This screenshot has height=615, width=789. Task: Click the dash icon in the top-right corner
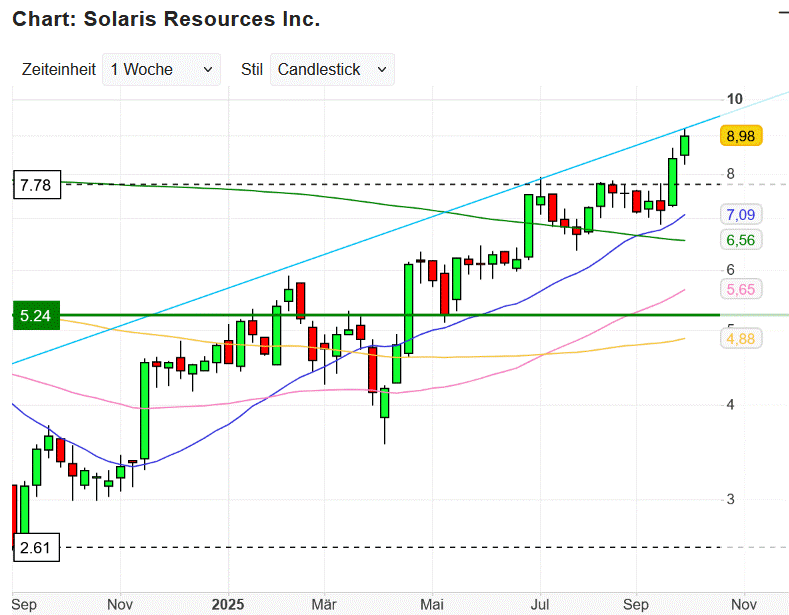click(781, 10)
